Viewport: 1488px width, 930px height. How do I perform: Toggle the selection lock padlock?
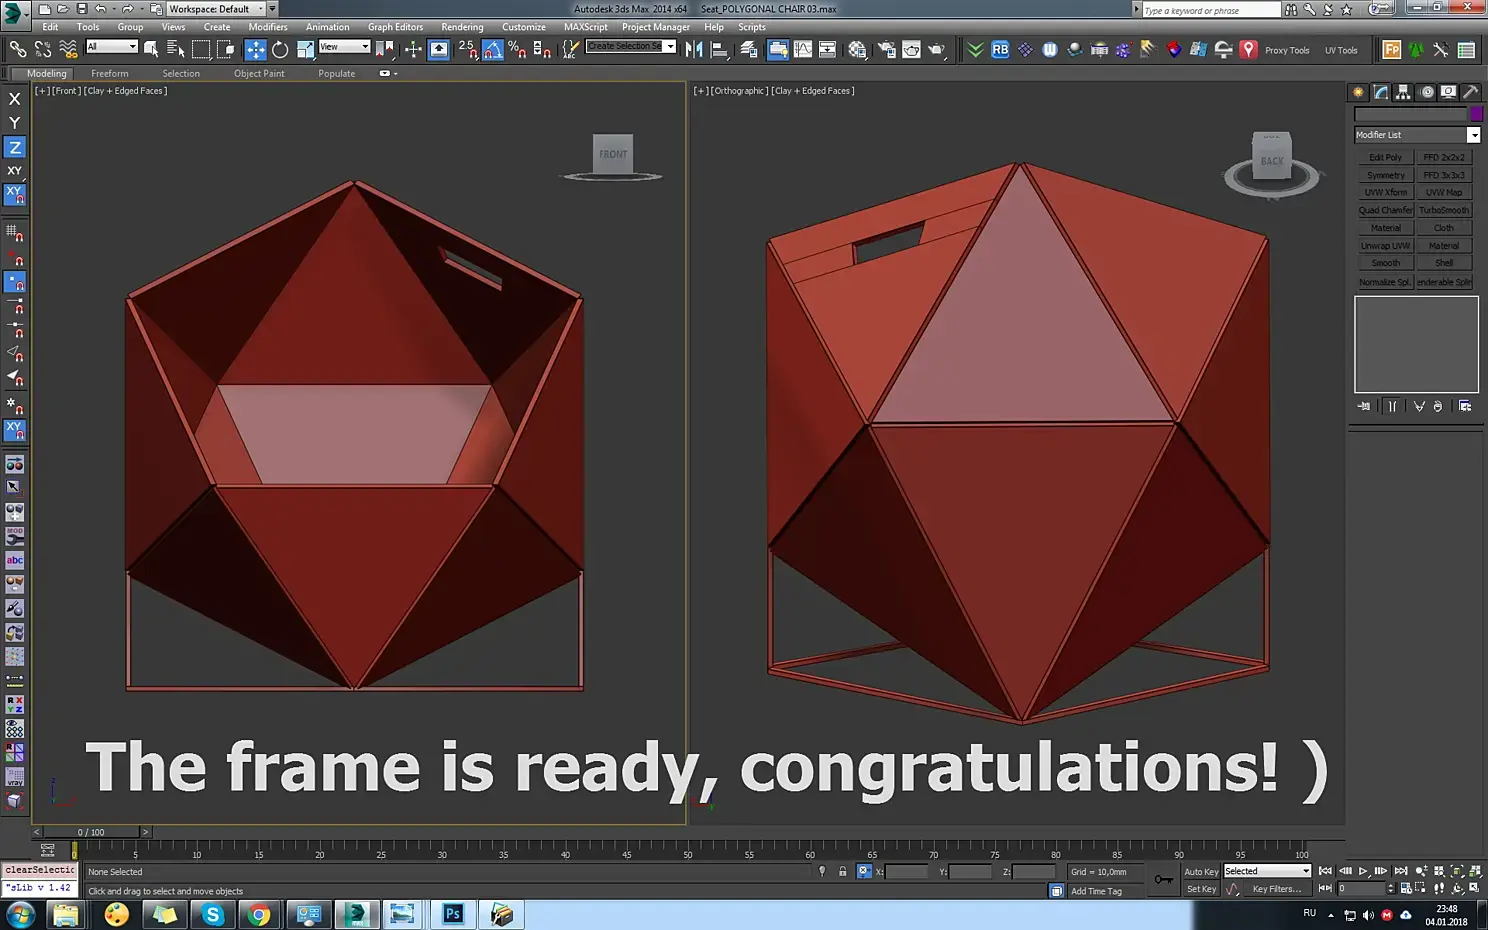(843, 871)
